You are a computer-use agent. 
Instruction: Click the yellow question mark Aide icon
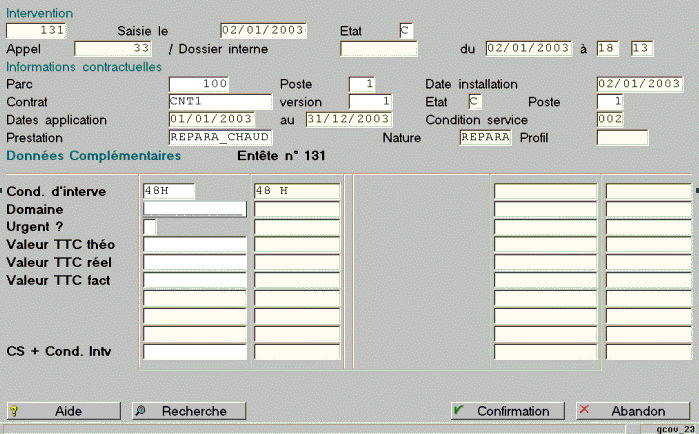[14, 411]
